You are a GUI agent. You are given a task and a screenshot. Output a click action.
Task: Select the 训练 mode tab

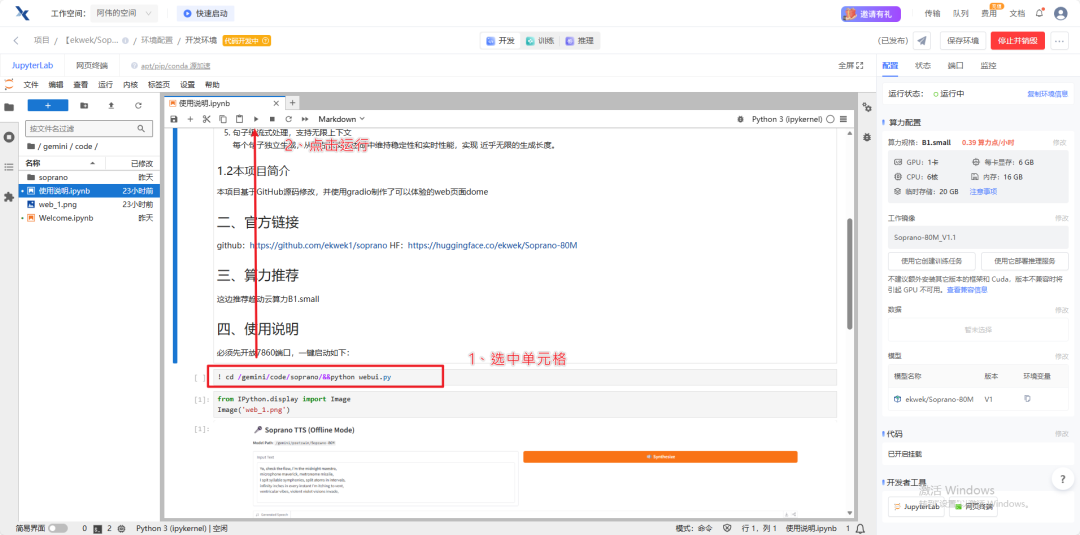coord(540,41)
